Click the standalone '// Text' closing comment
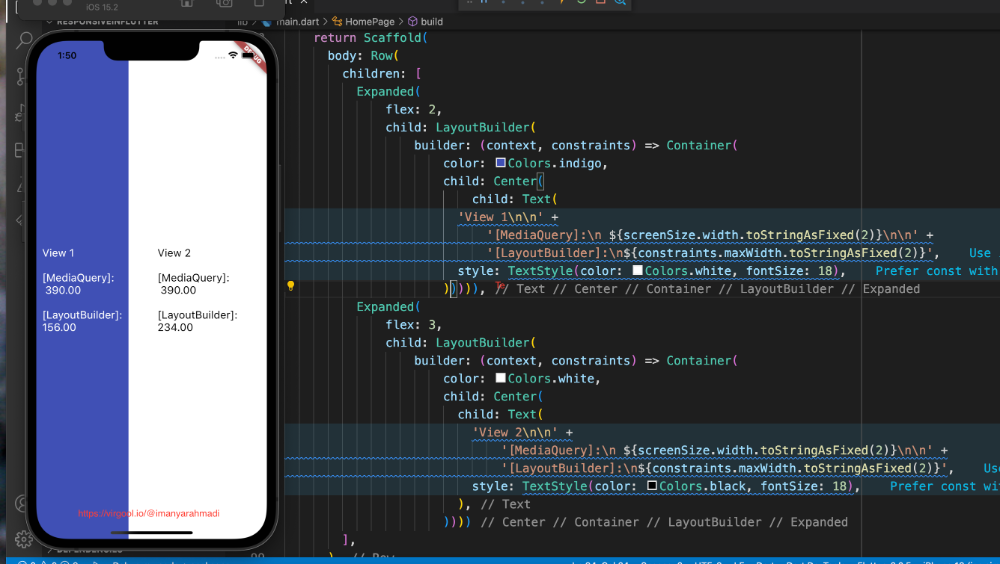The height and width of the screenshot is (564, 1000). tap(505, 504)
